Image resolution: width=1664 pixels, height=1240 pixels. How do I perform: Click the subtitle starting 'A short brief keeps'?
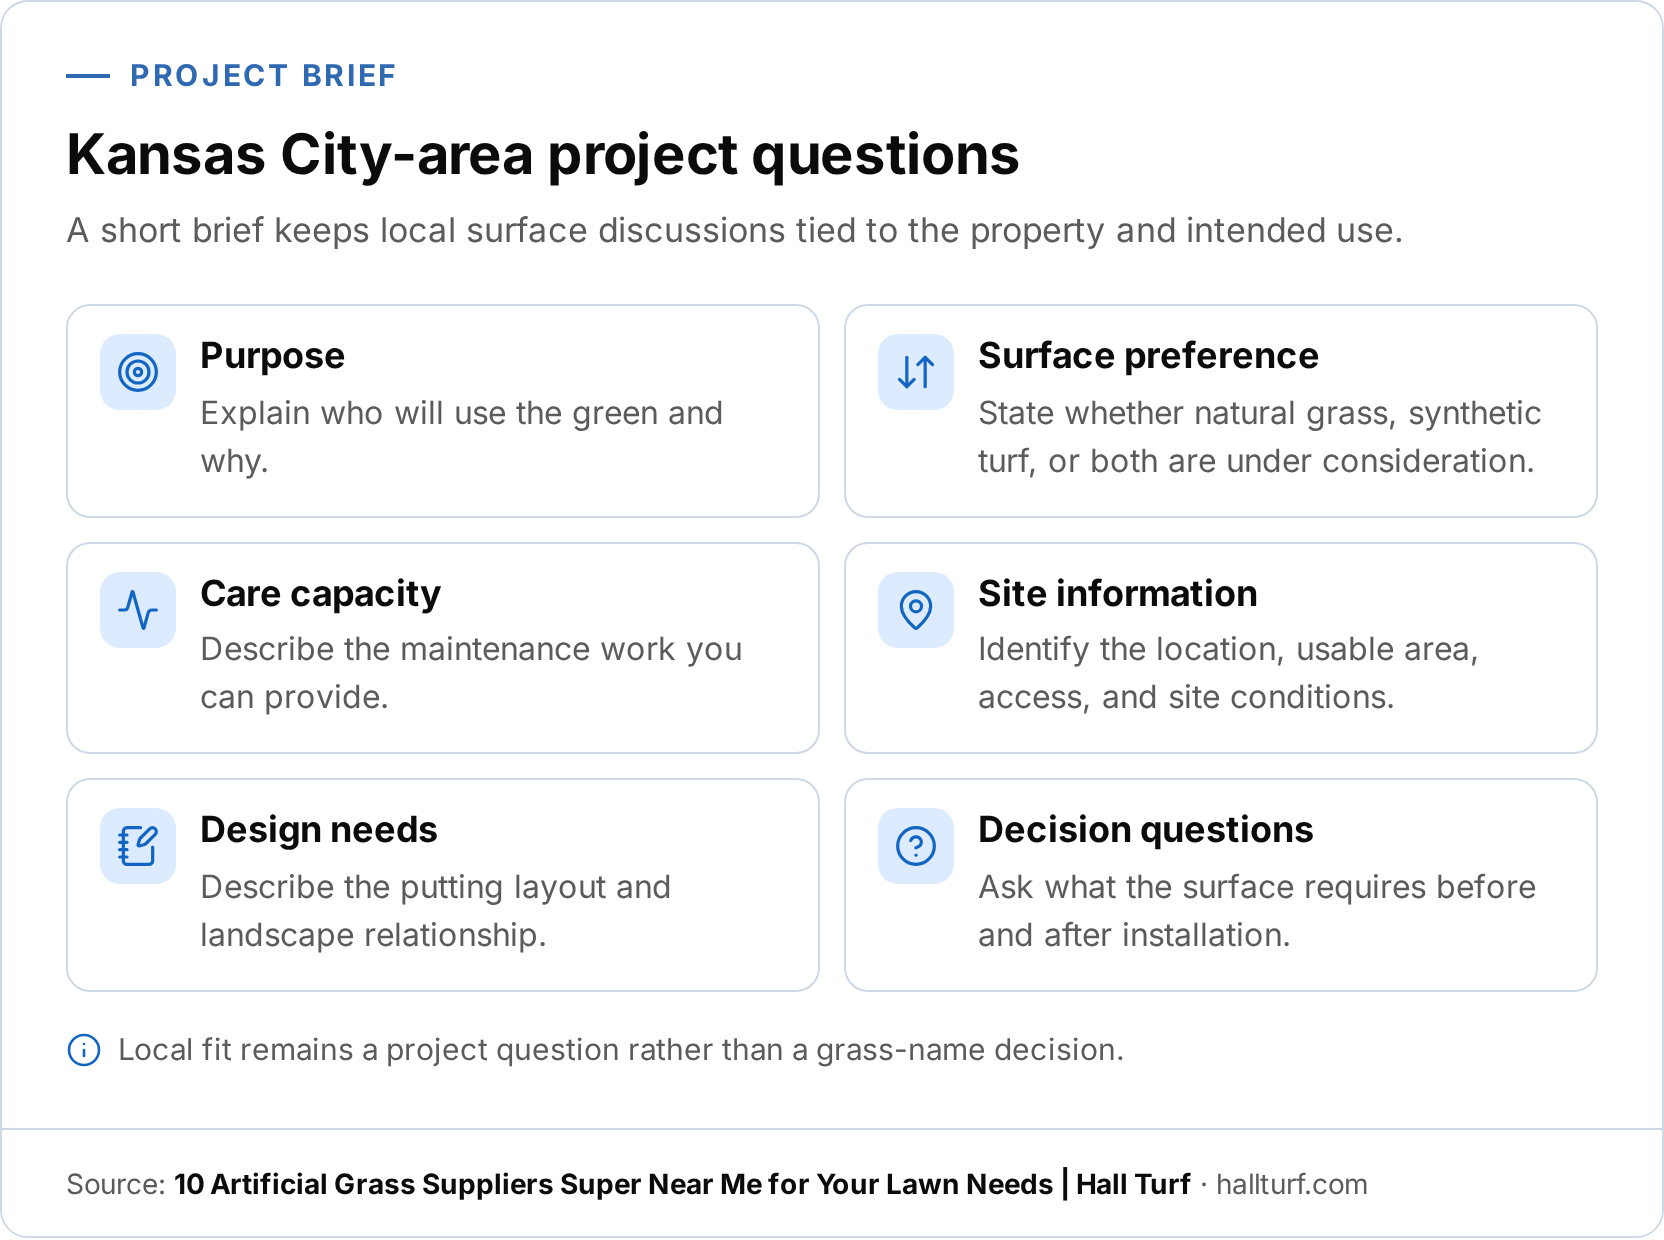click(735, 231)
